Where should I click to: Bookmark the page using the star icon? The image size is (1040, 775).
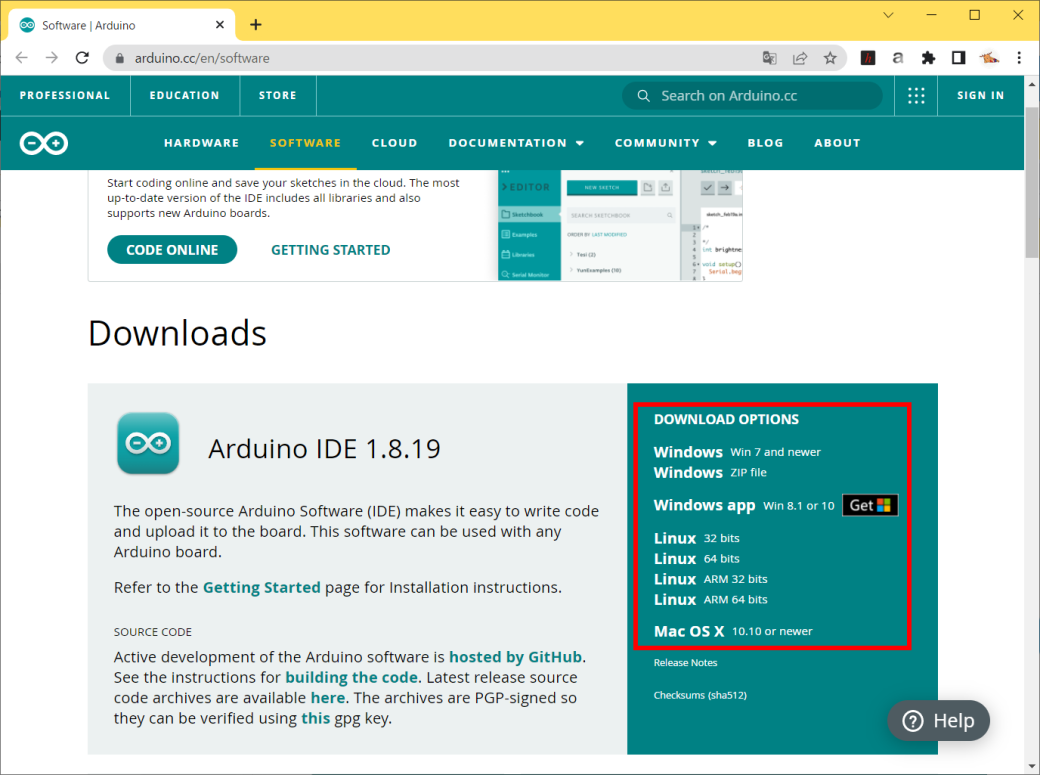pyautogui.click(x=829, y=58)
